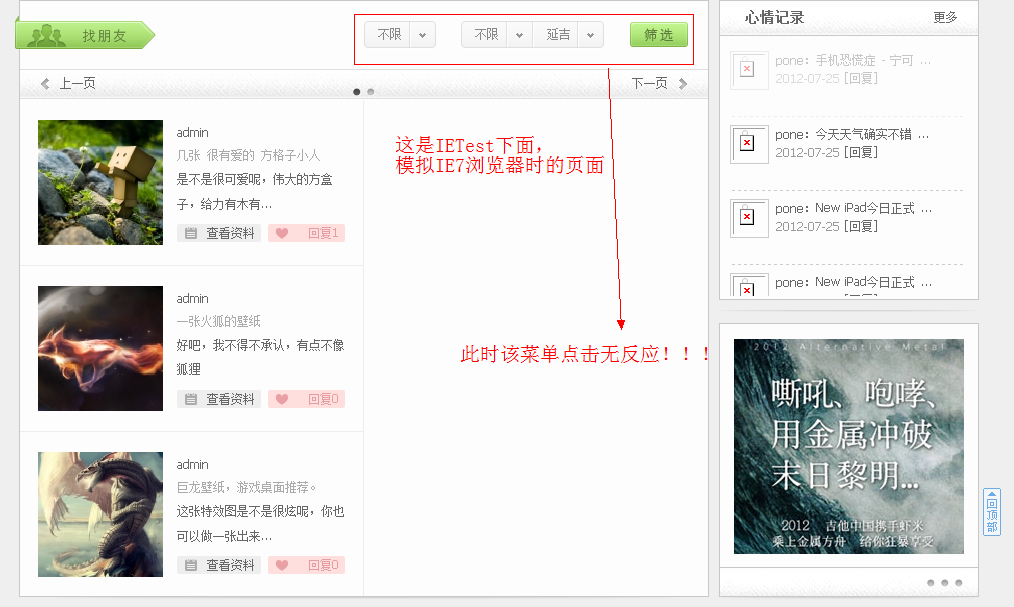Click 查看资料 for the 巨龙壁纸 post
Viewport: 1014px width, 607px height.
point(219,566)
